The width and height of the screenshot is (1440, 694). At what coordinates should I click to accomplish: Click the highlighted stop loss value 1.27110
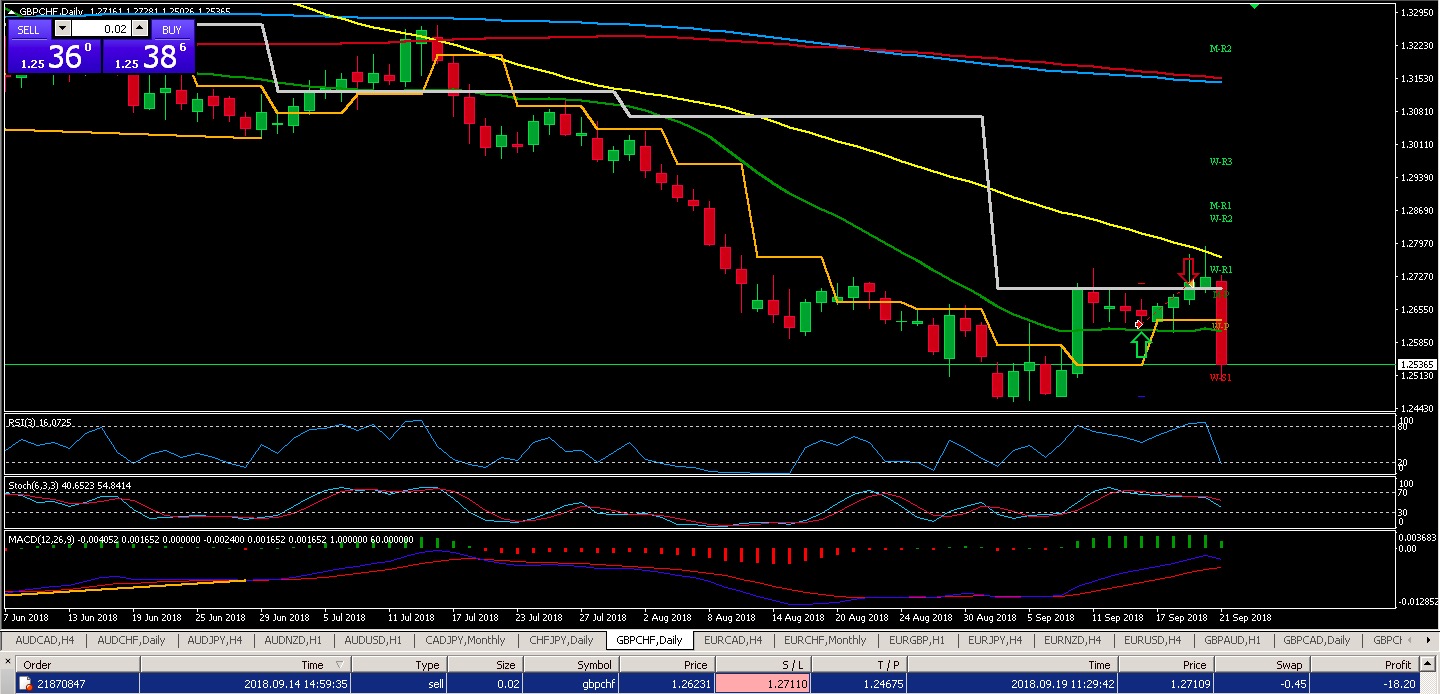762,685
